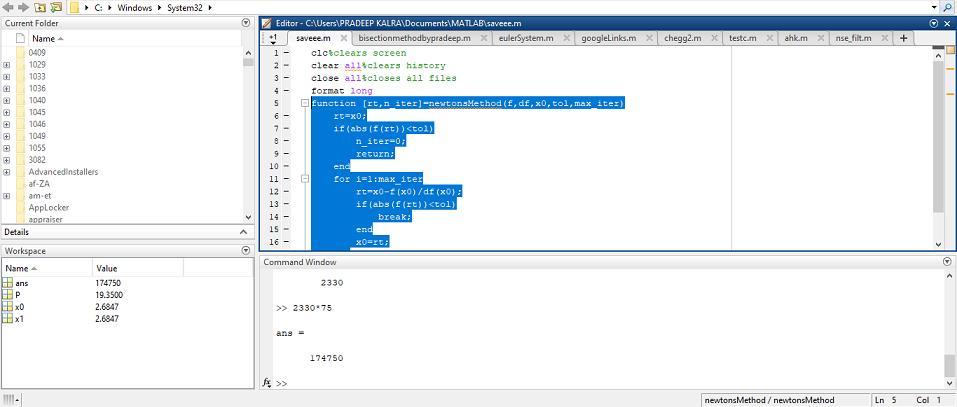Select the x1 variable in Workspace

coord(20,319)
